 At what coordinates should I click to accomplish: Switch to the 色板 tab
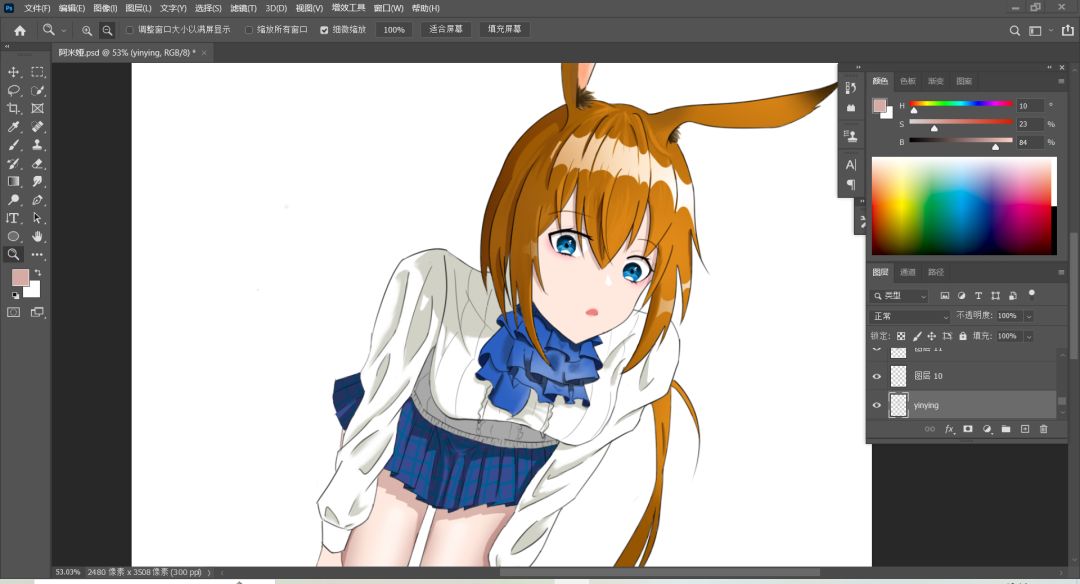(x=908, y=81)
